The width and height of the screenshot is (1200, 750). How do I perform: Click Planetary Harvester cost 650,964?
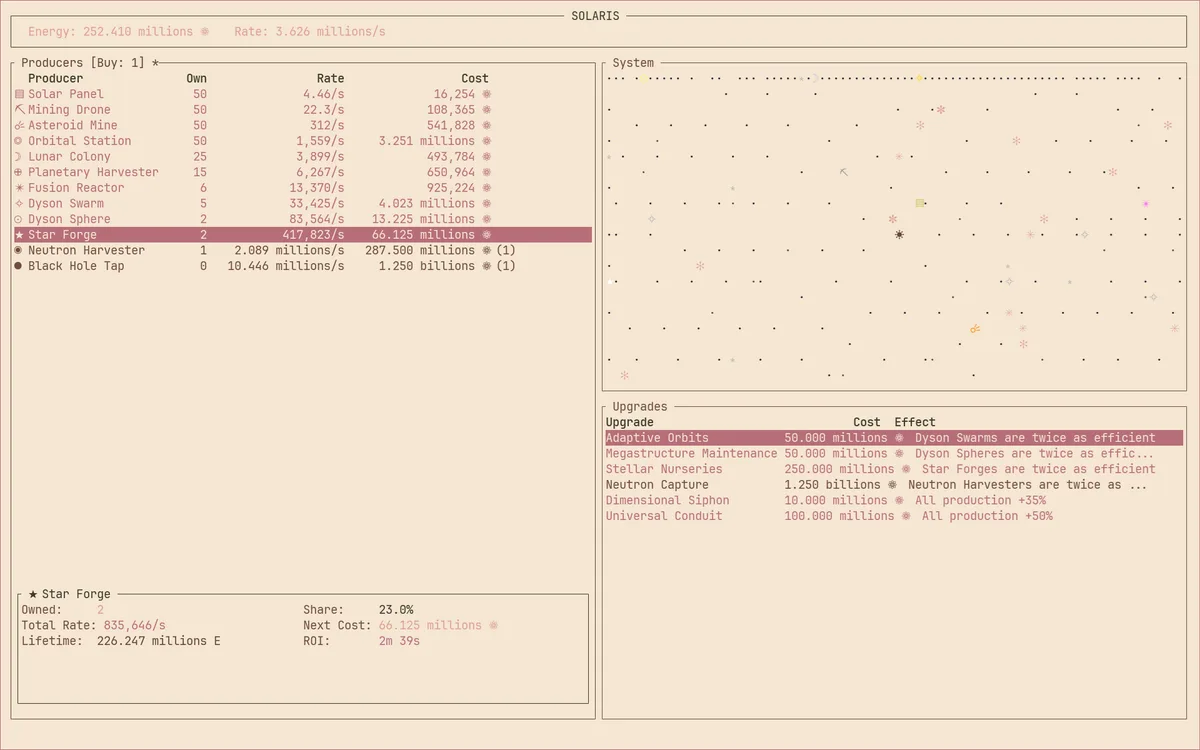451,172
